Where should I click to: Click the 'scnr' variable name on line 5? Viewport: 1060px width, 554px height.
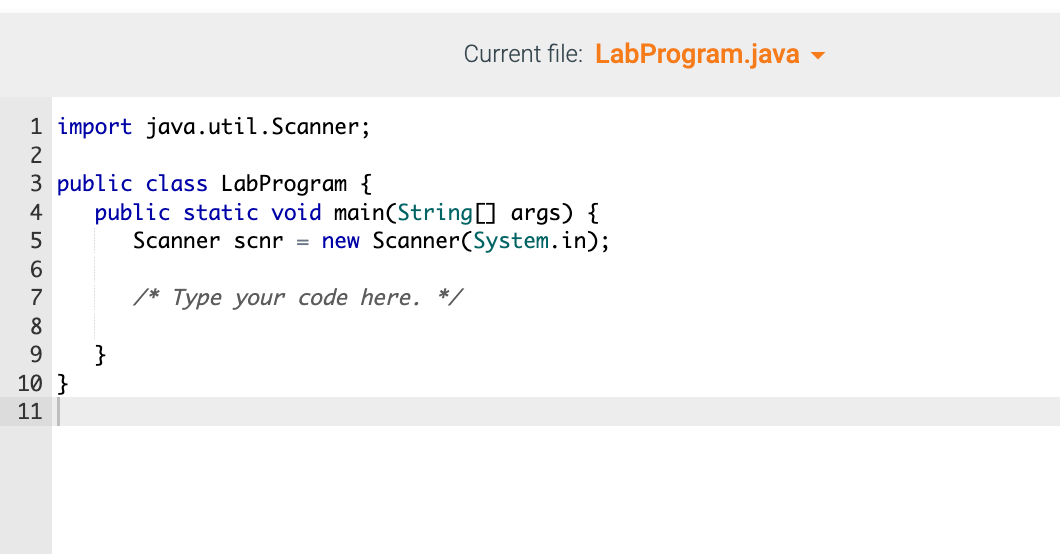pyautogui.click(x=258, y=241)
